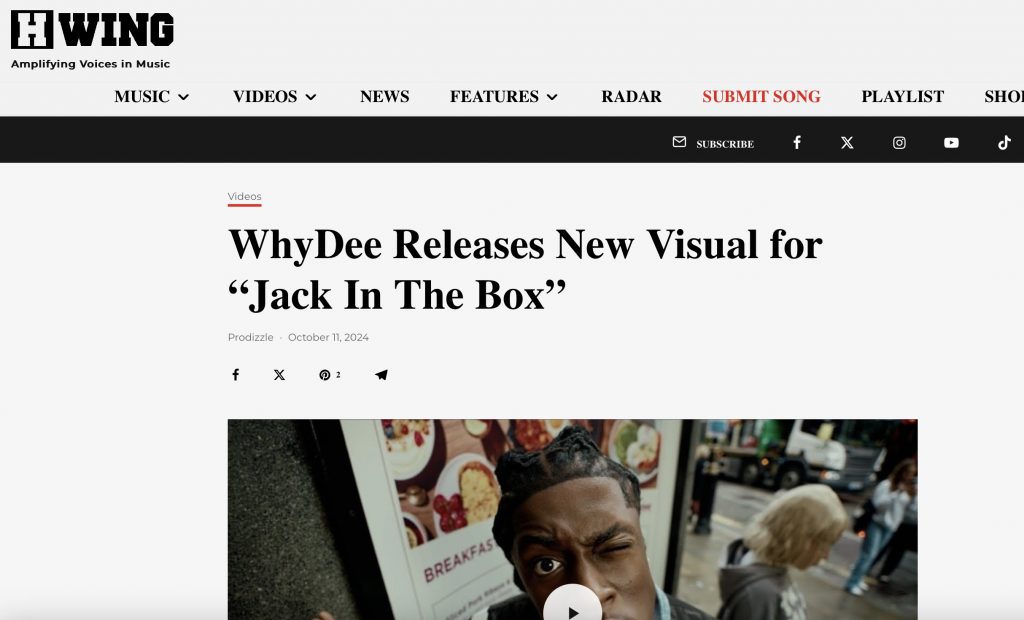
Task: Click the red SUBMIT SONG link
Action: [x=761, y=97]
